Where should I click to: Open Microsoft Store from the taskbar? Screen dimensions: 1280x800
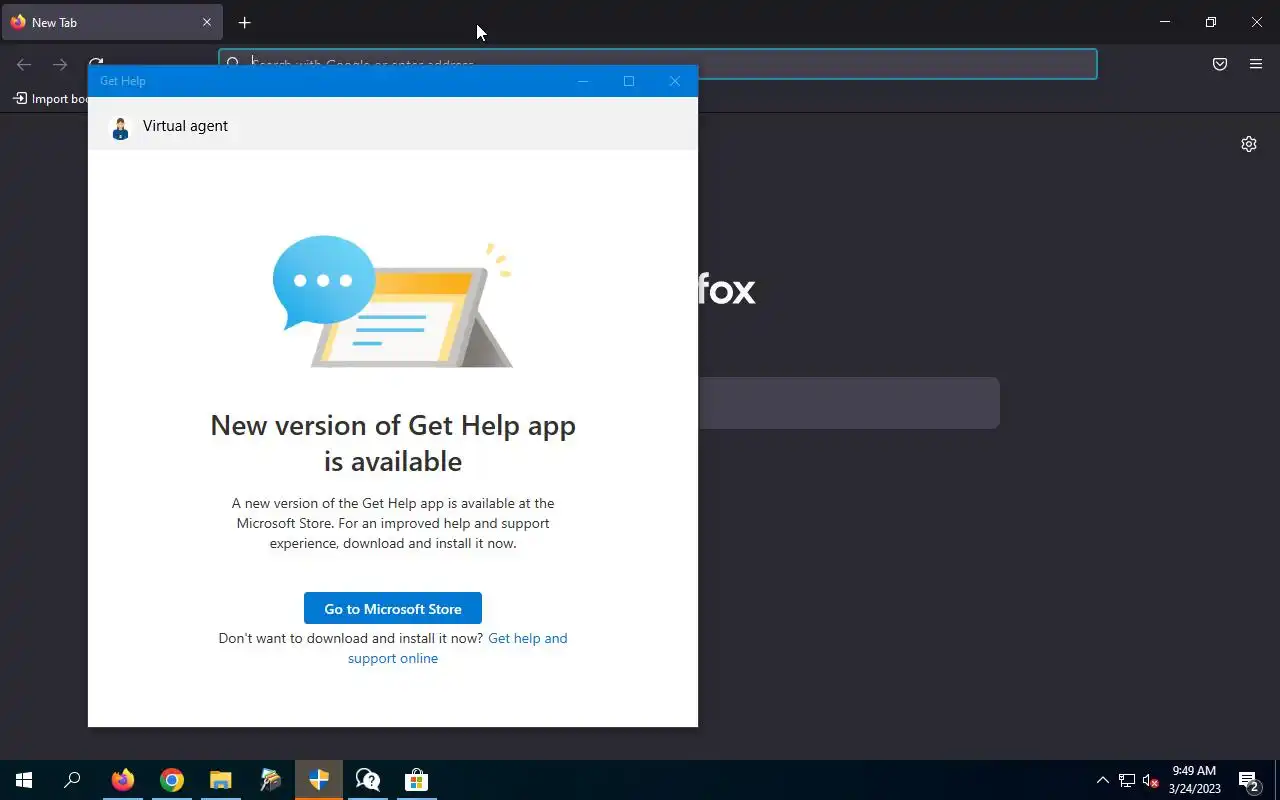point(417,780)
